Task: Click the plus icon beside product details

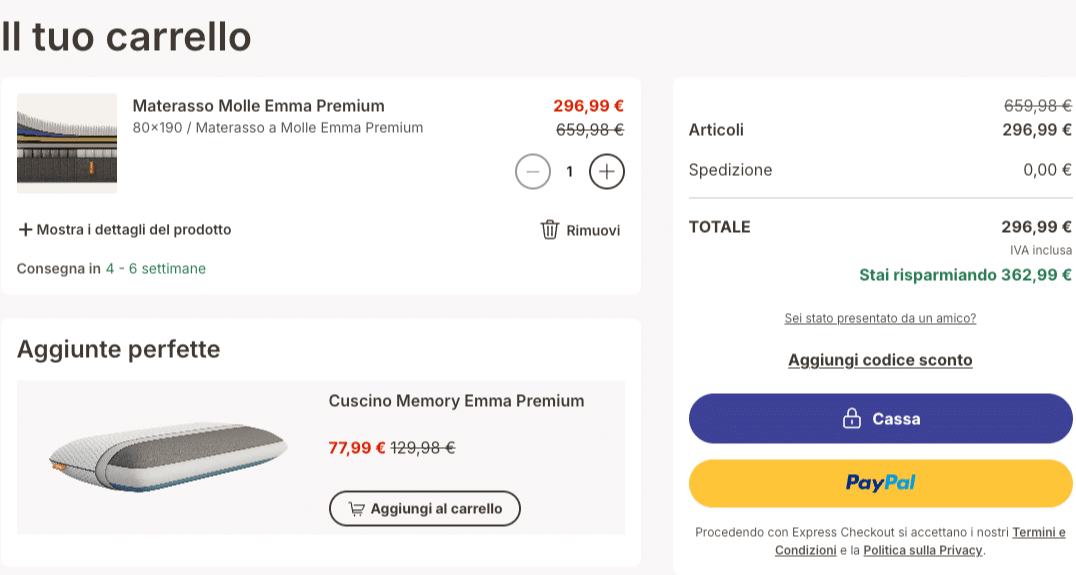Action: pos(26,230)
